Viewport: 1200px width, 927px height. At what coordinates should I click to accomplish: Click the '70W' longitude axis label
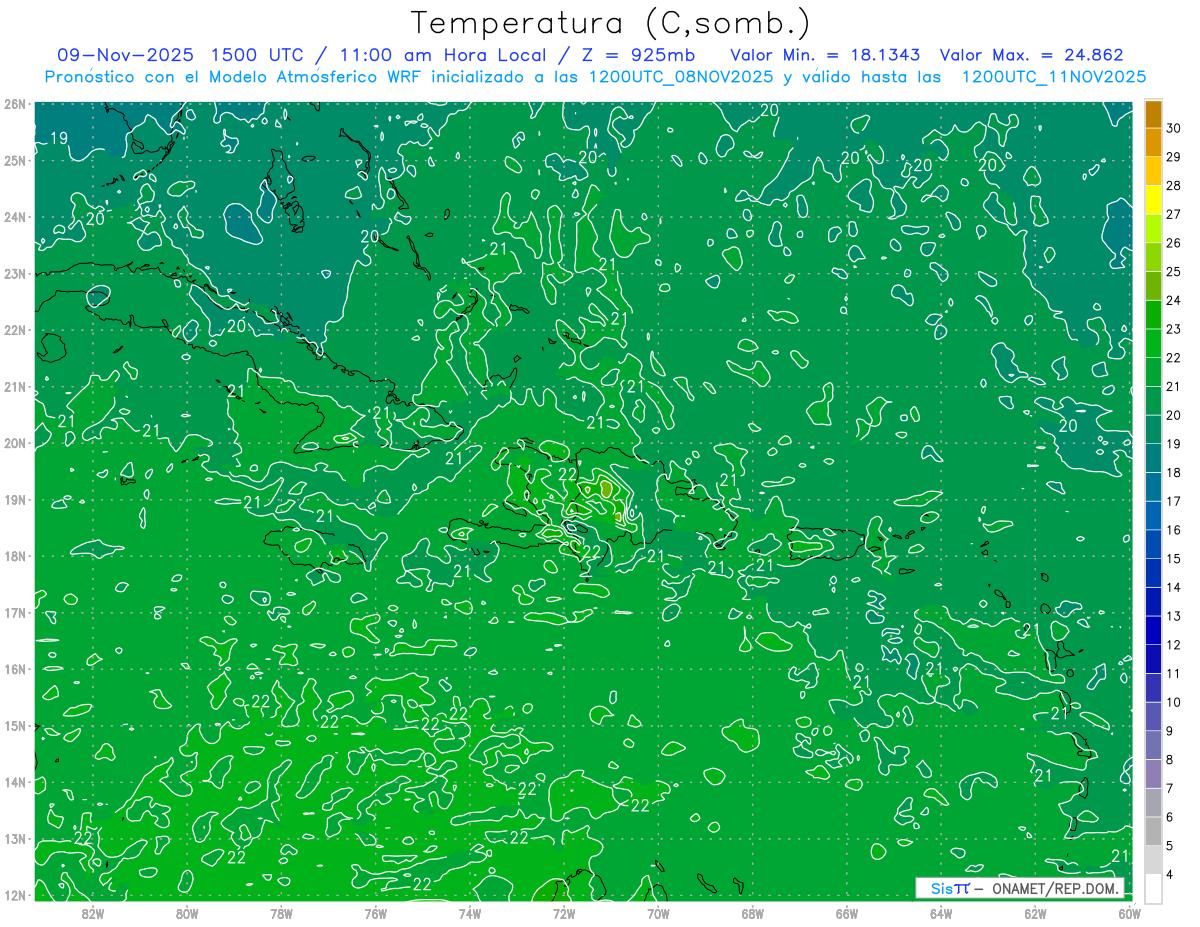(x=658, y=912)
